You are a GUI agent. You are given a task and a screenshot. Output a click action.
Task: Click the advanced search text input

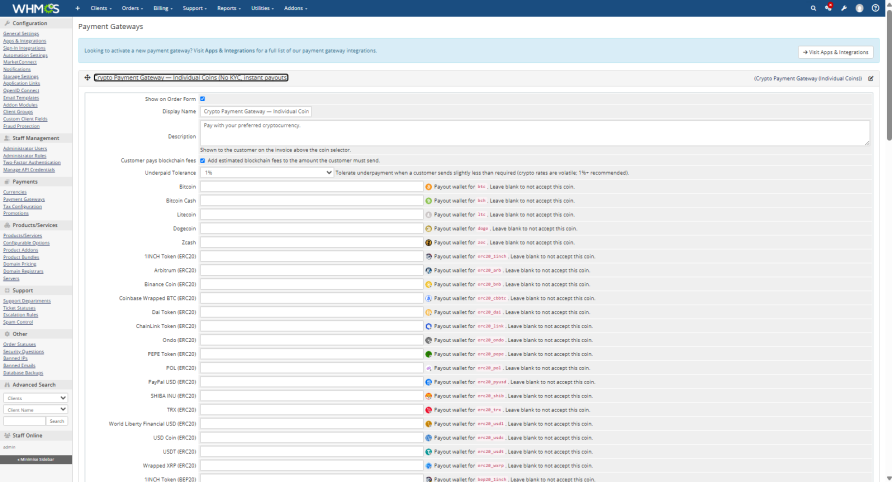tap(24, 421)
